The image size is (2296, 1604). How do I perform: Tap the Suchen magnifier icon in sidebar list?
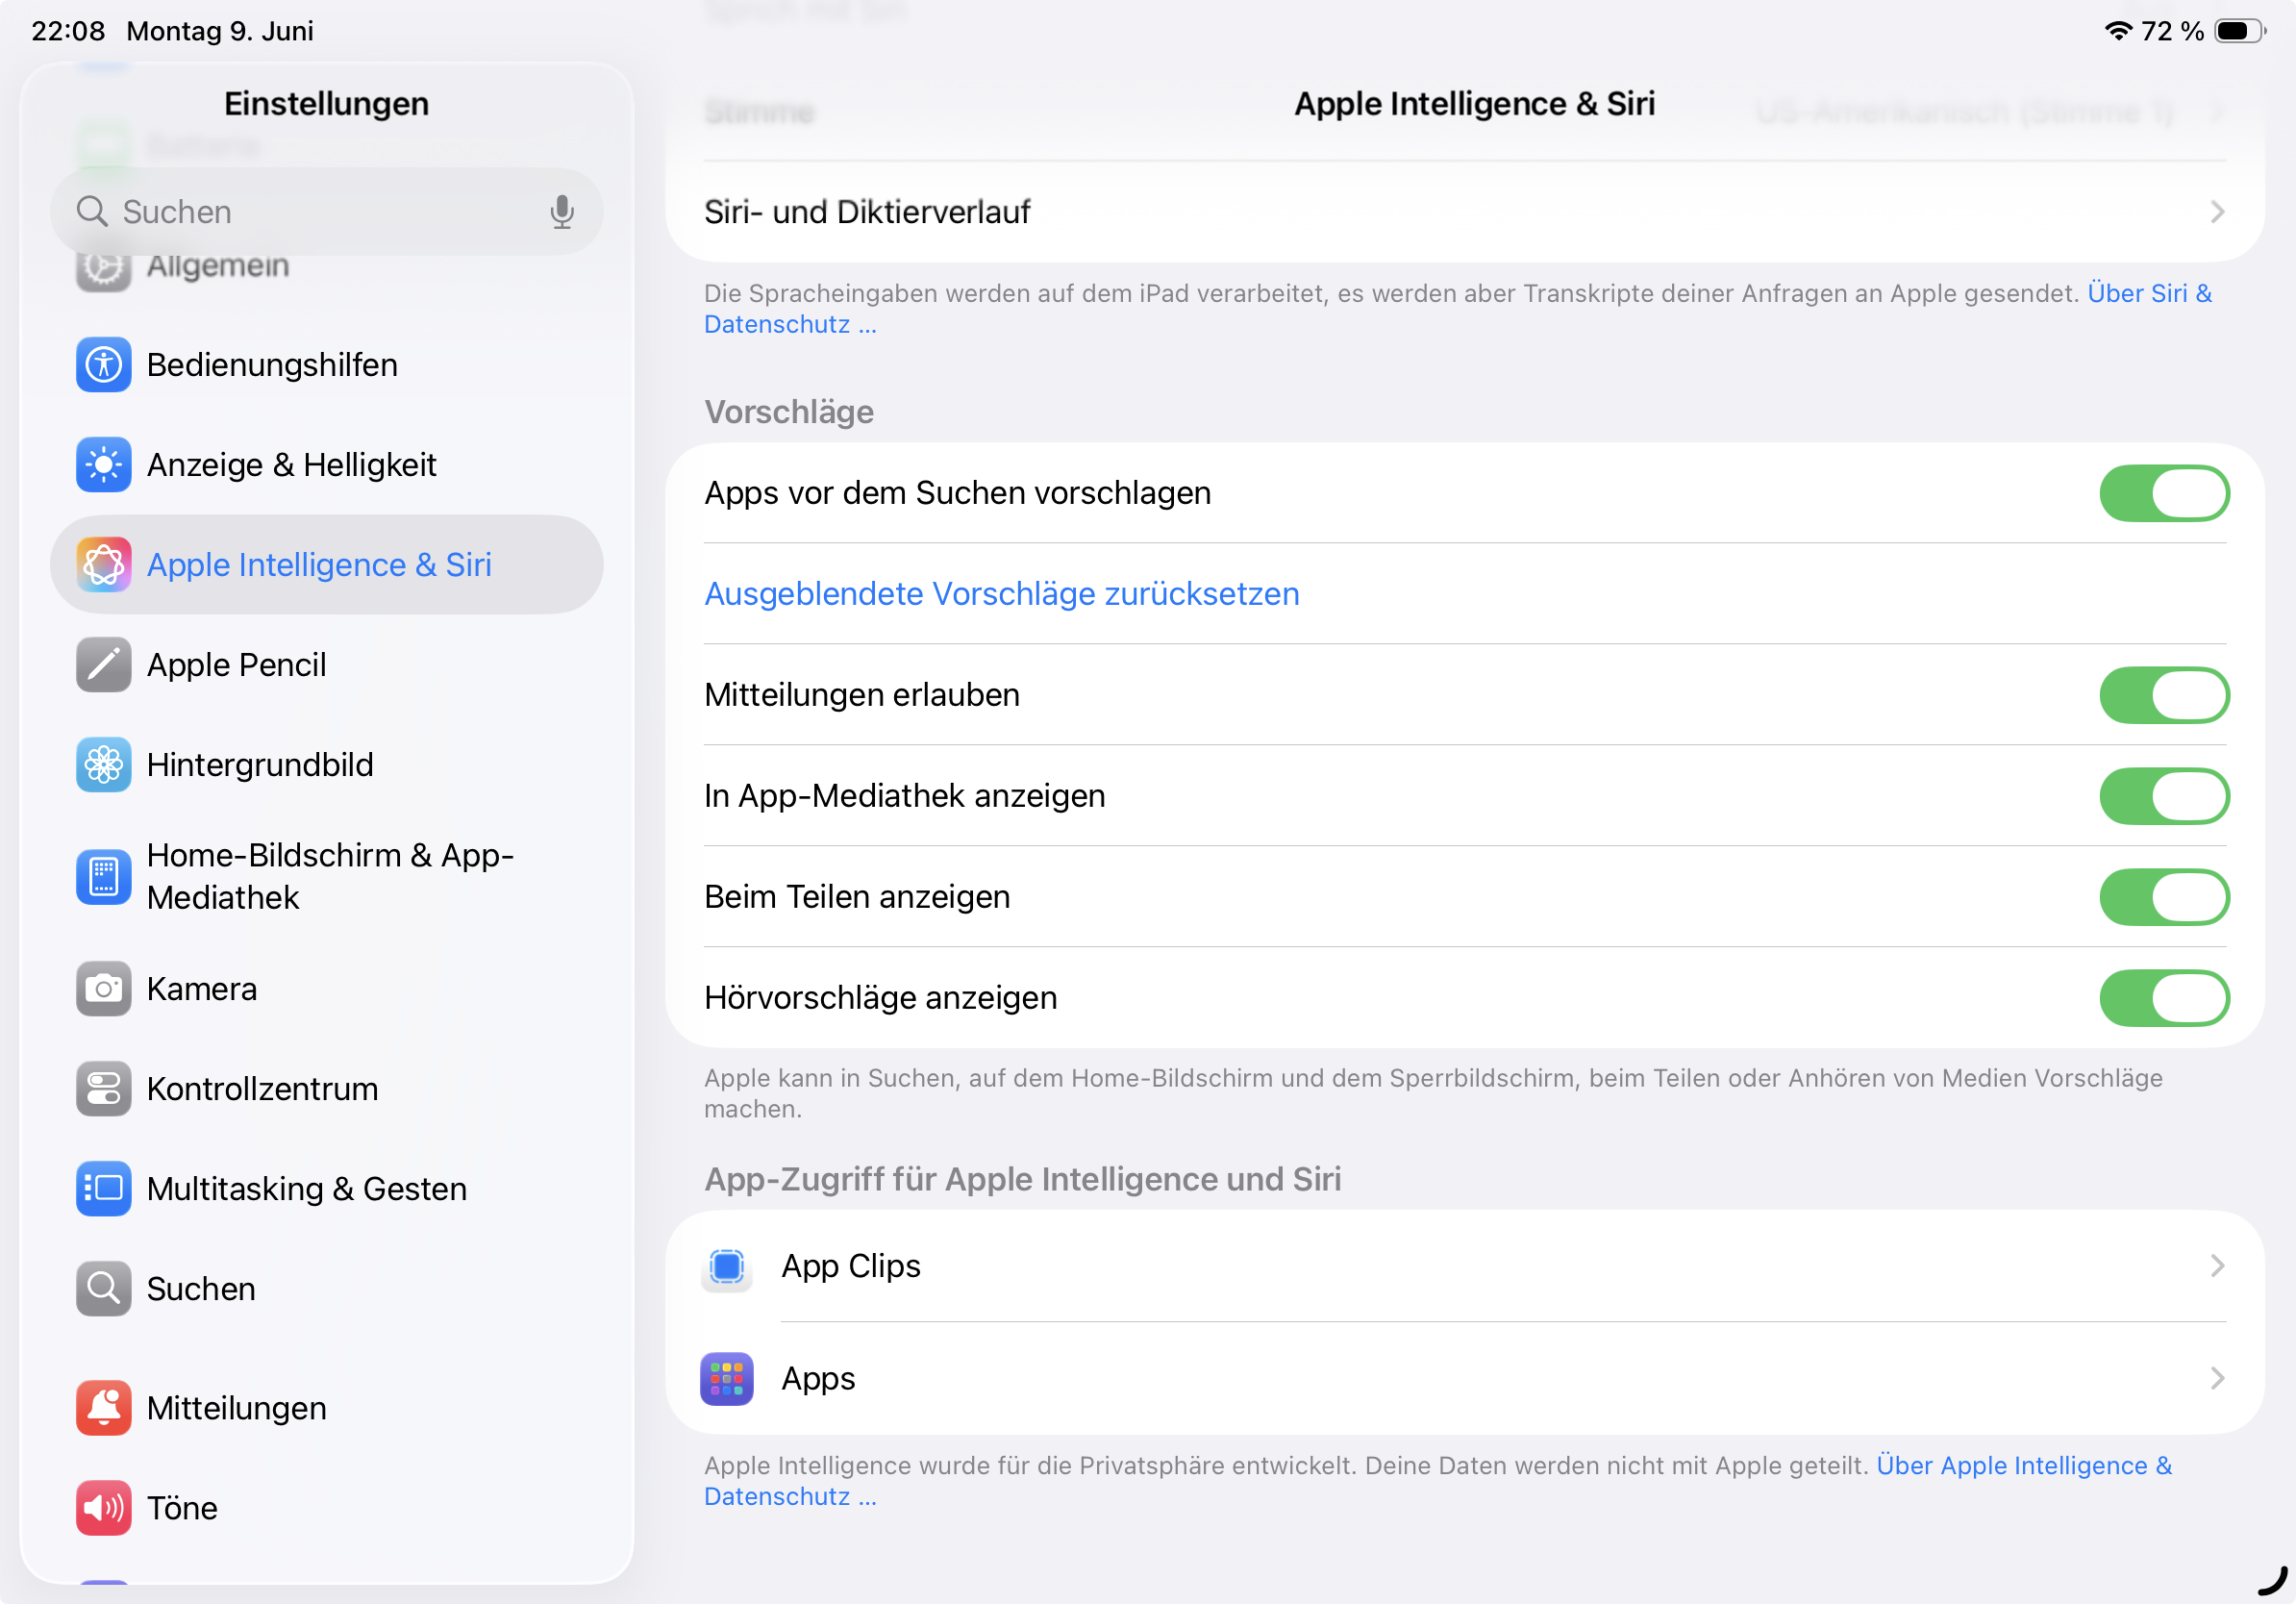[103, 1289]
